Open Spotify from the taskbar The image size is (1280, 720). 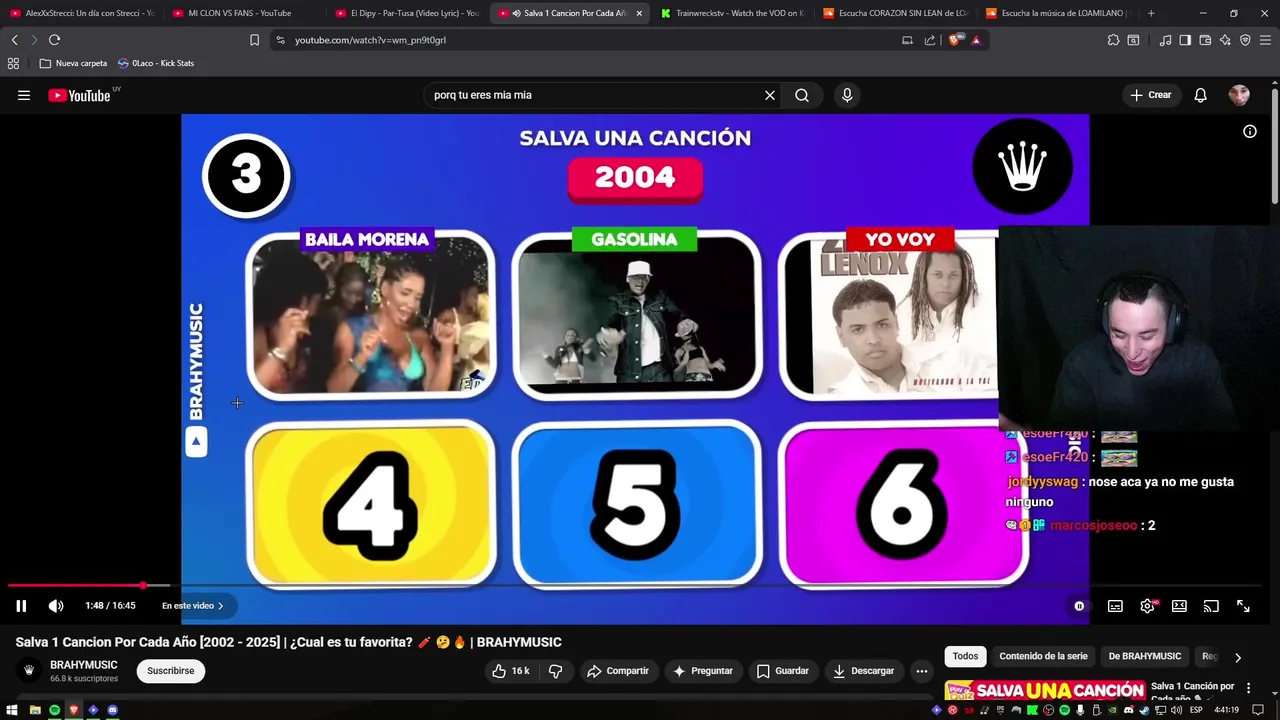(54, 710)
